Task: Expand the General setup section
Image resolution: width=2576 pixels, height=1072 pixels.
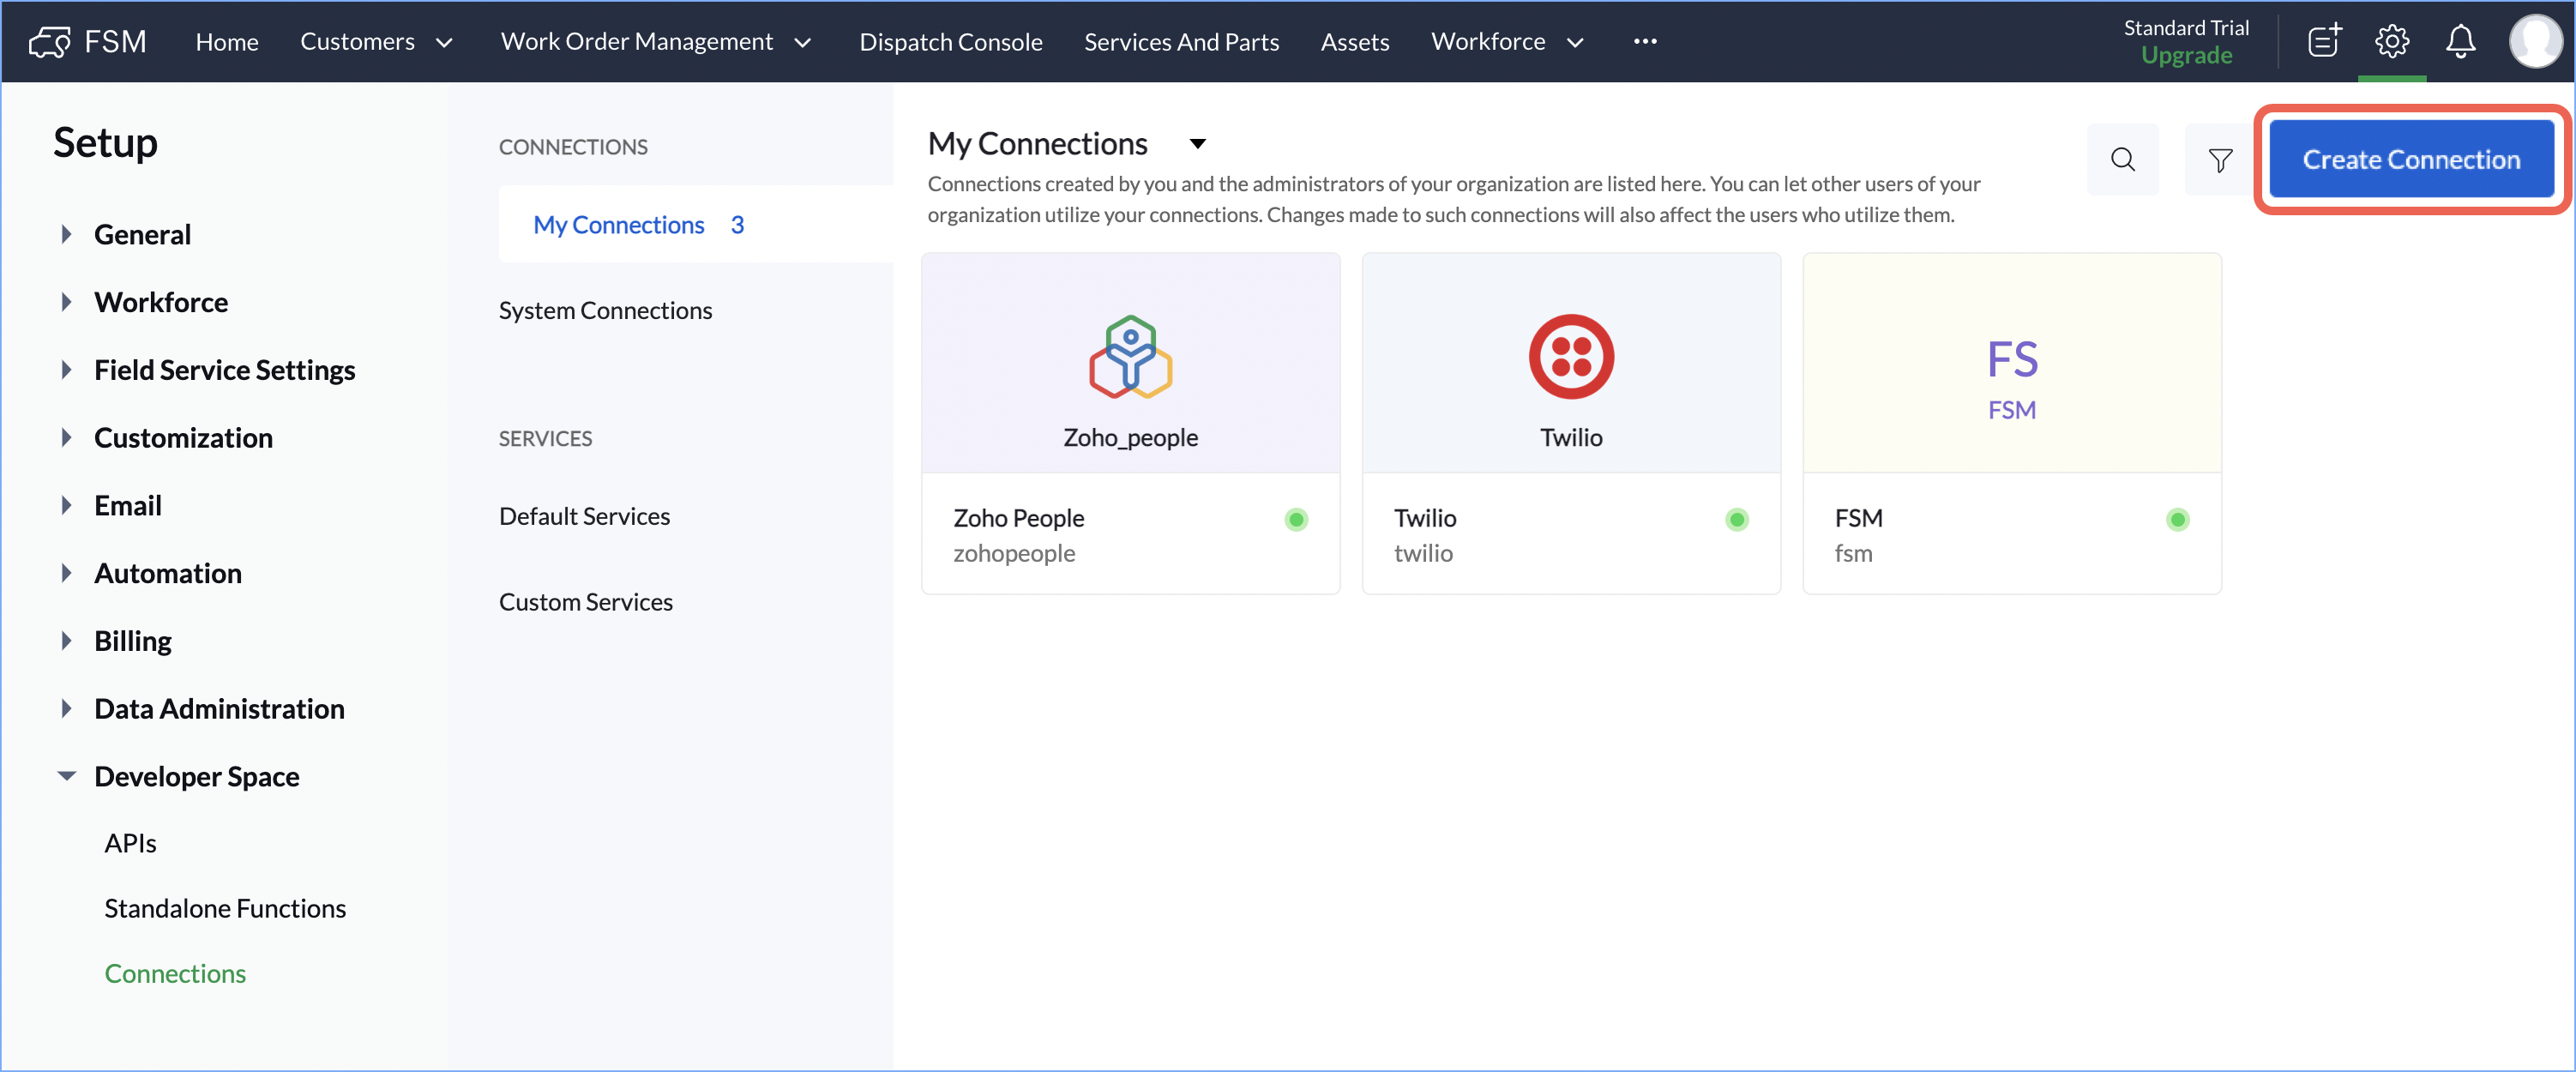Action: pos(67,234)
